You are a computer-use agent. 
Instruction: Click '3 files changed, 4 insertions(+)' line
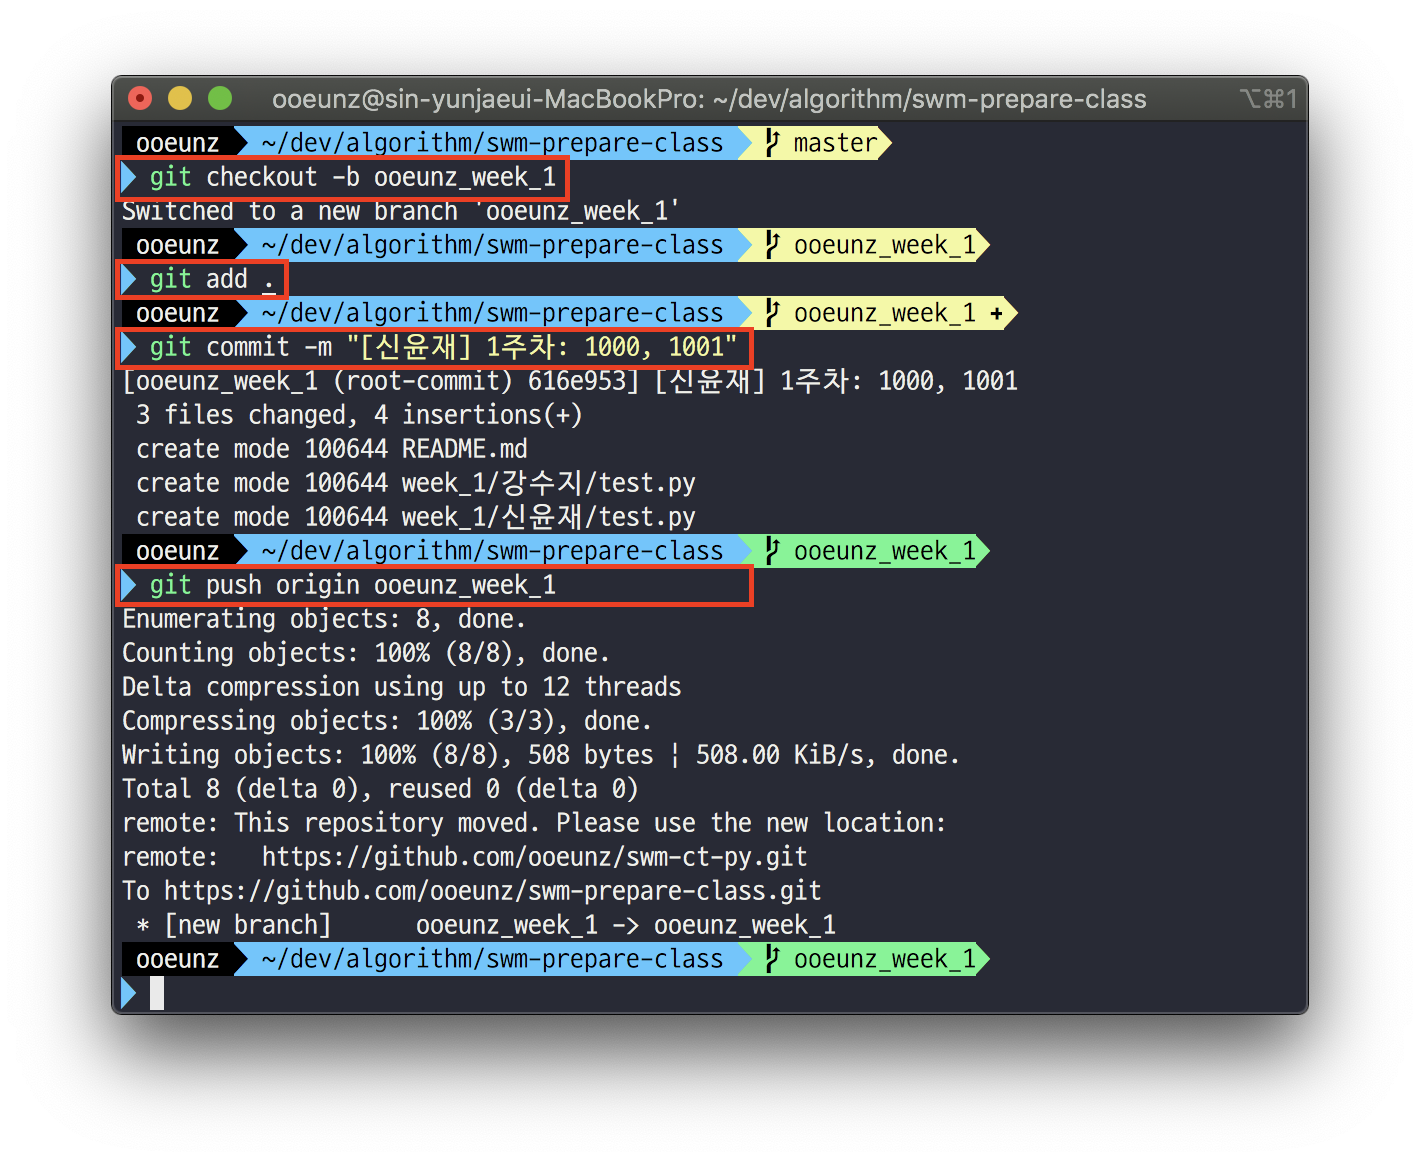(359, 415)
